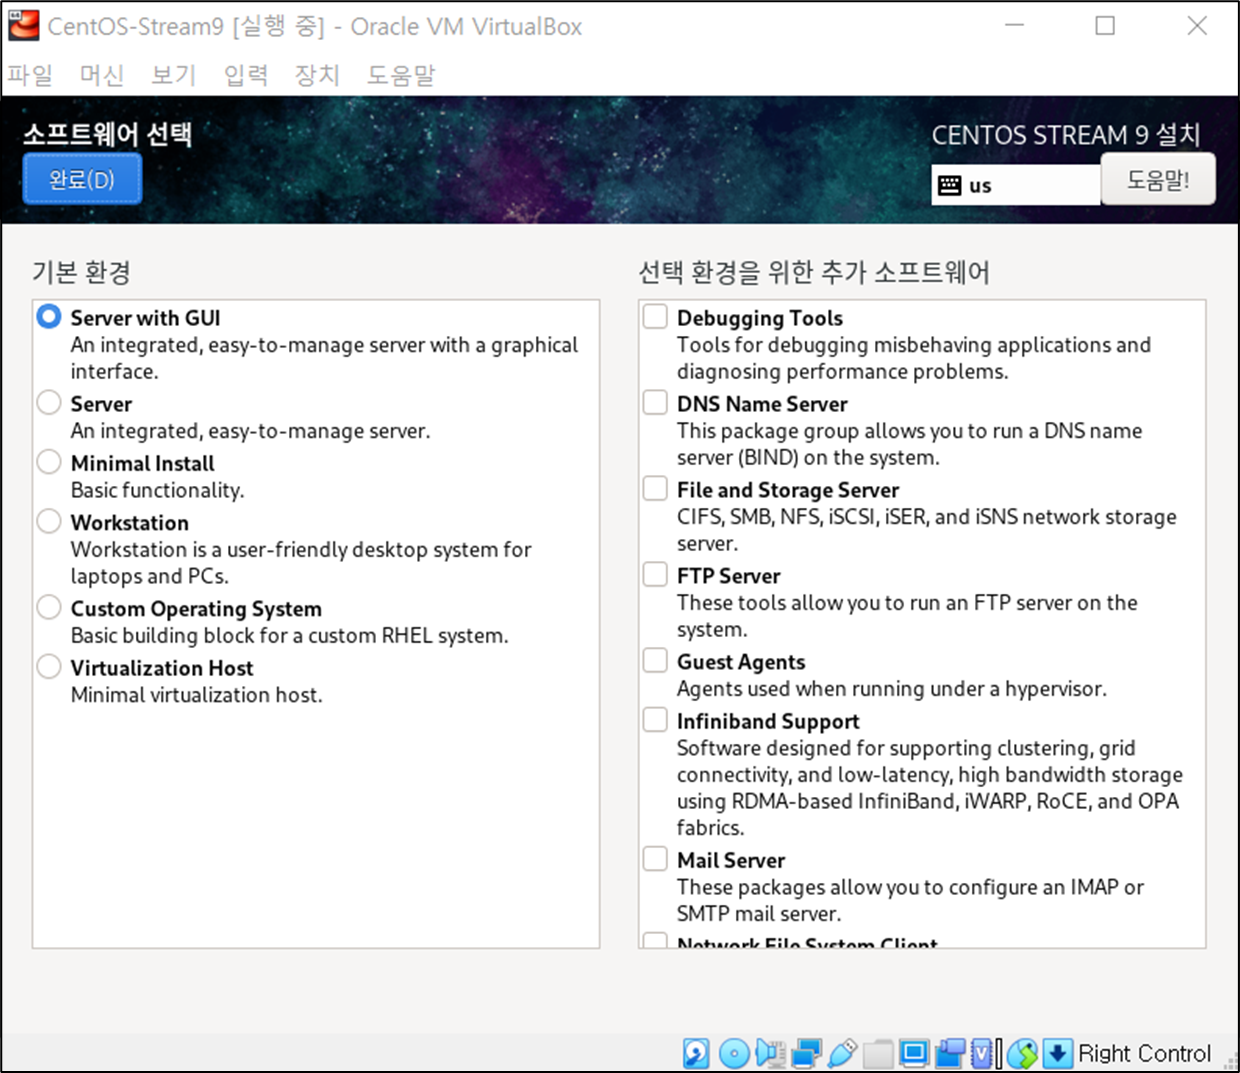Click the 완료(D) done button
Viewport: 1240px width, 1073px height.
(x=82, y=180)
